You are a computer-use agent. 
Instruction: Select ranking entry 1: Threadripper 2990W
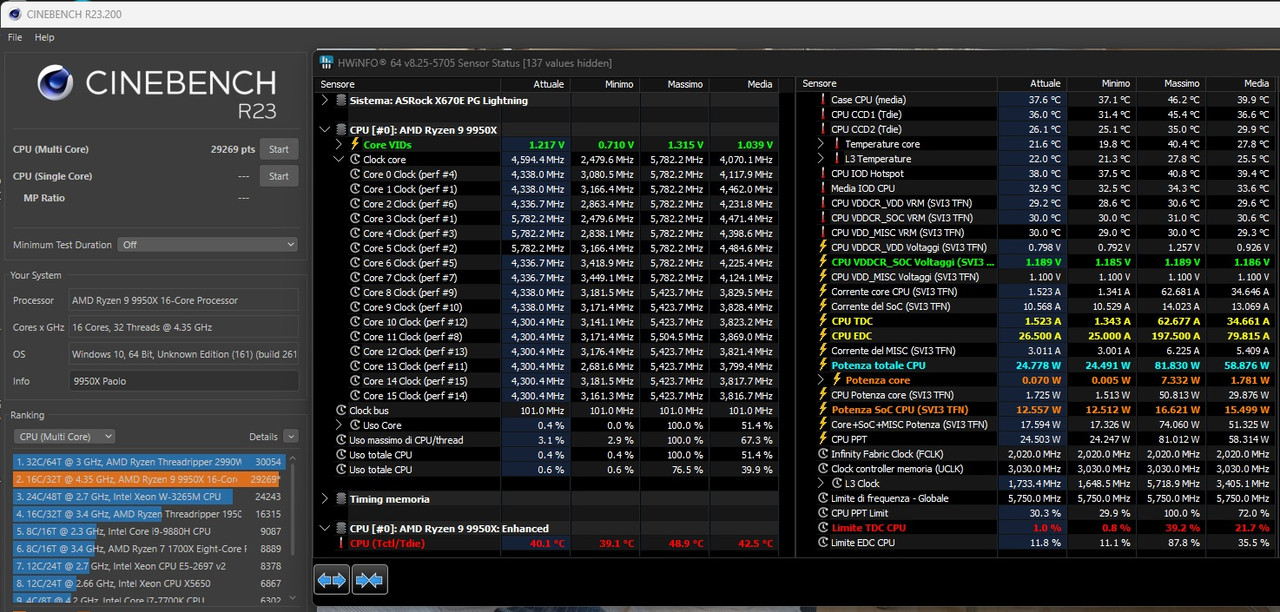coord(149,462)
